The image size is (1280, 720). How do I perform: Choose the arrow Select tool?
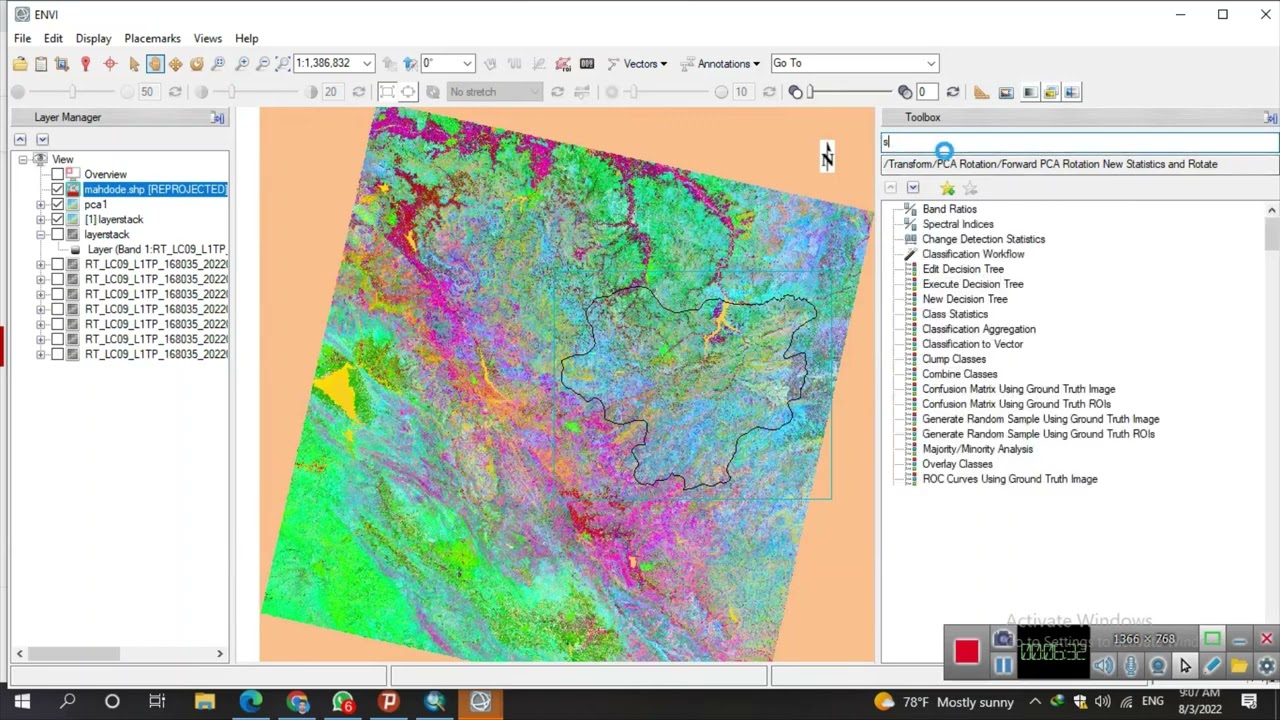tap(134, 64)
